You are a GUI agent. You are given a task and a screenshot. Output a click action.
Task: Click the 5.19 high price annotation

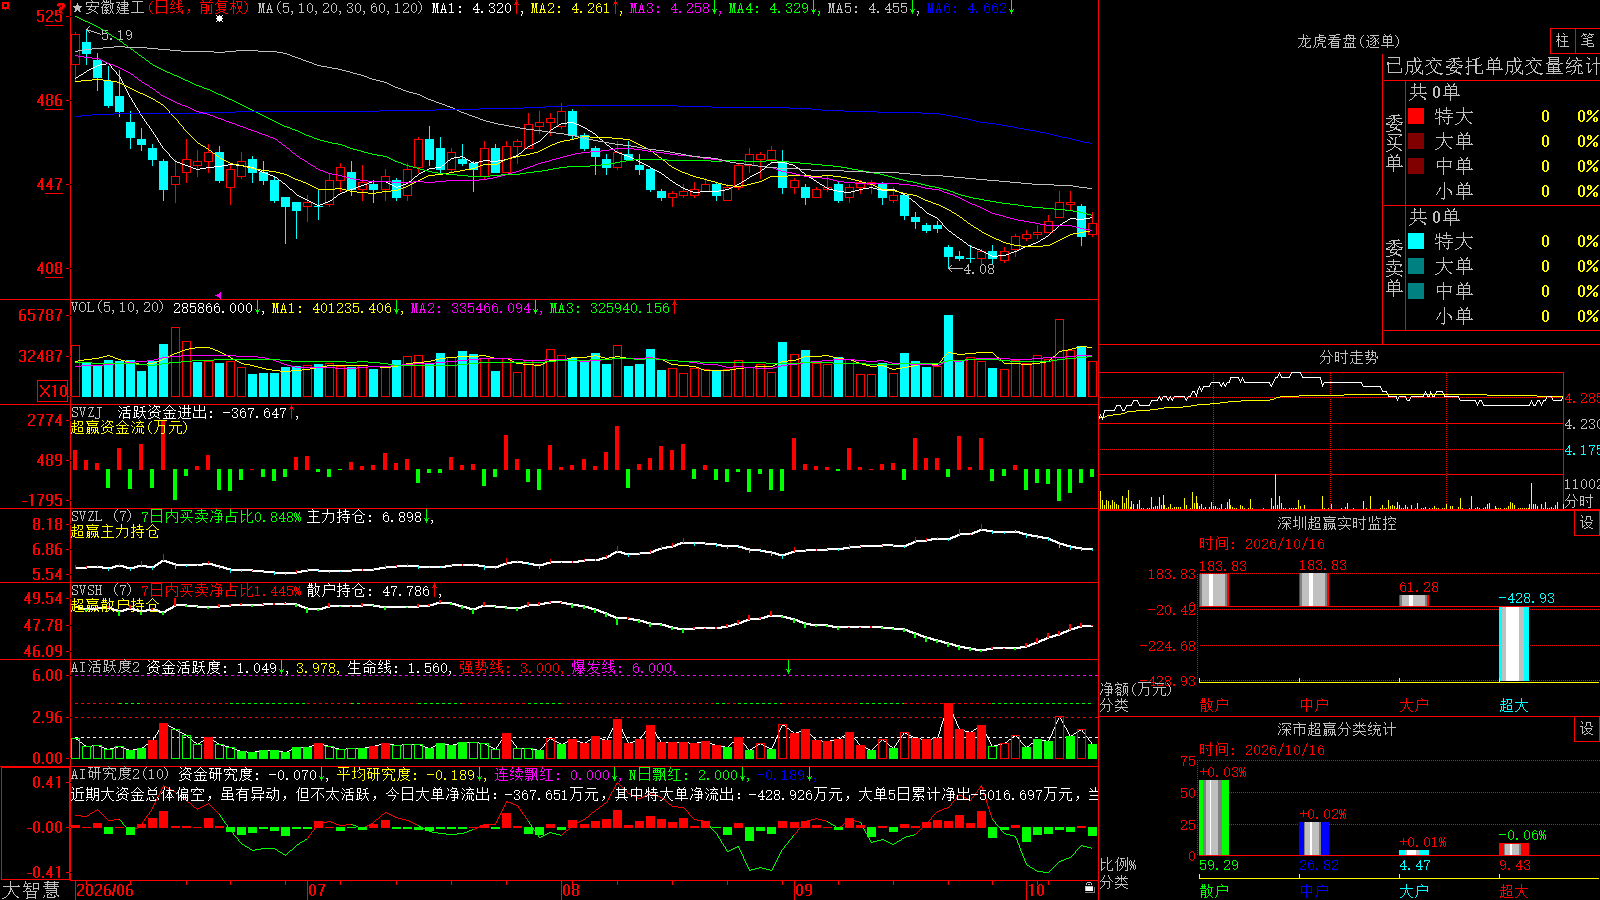116,35
